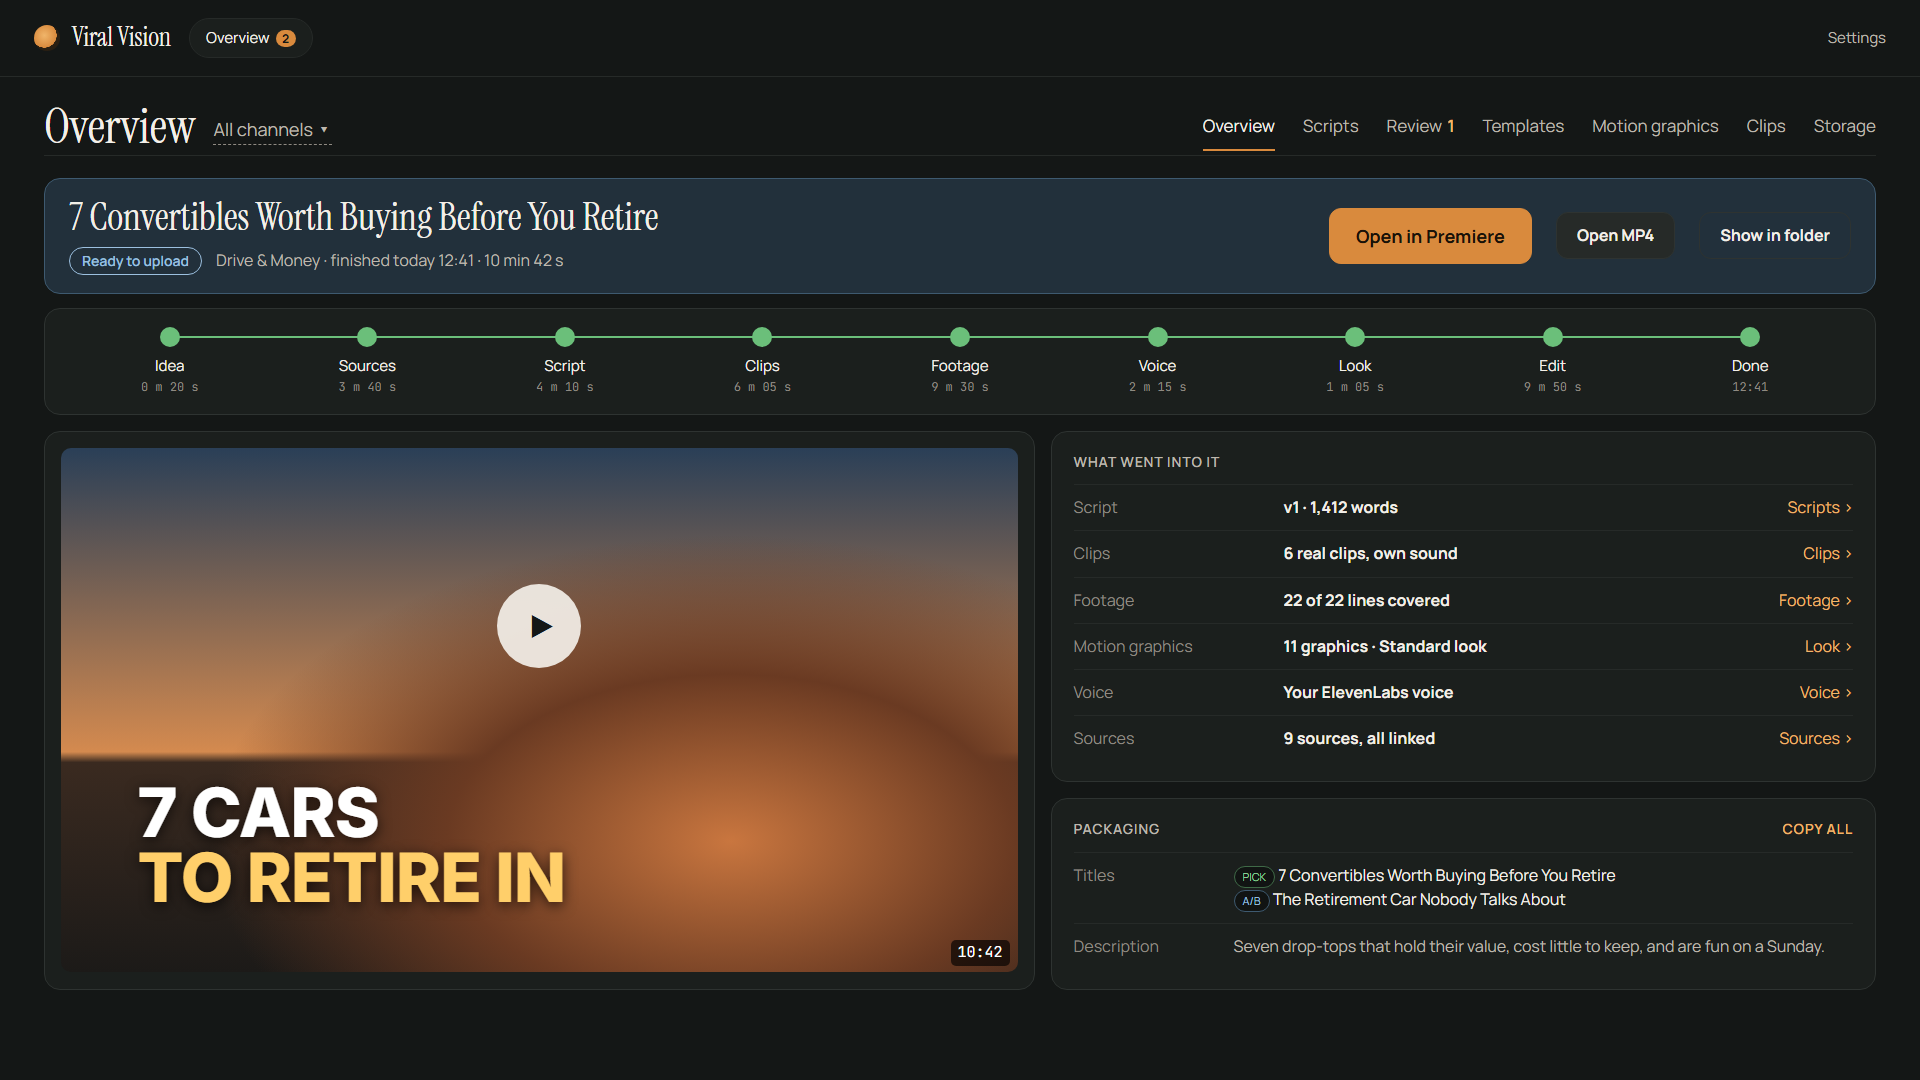This screenshot has width=1920, height=1080.
Task: Switch to the Storage tab
Action: 1844,126
